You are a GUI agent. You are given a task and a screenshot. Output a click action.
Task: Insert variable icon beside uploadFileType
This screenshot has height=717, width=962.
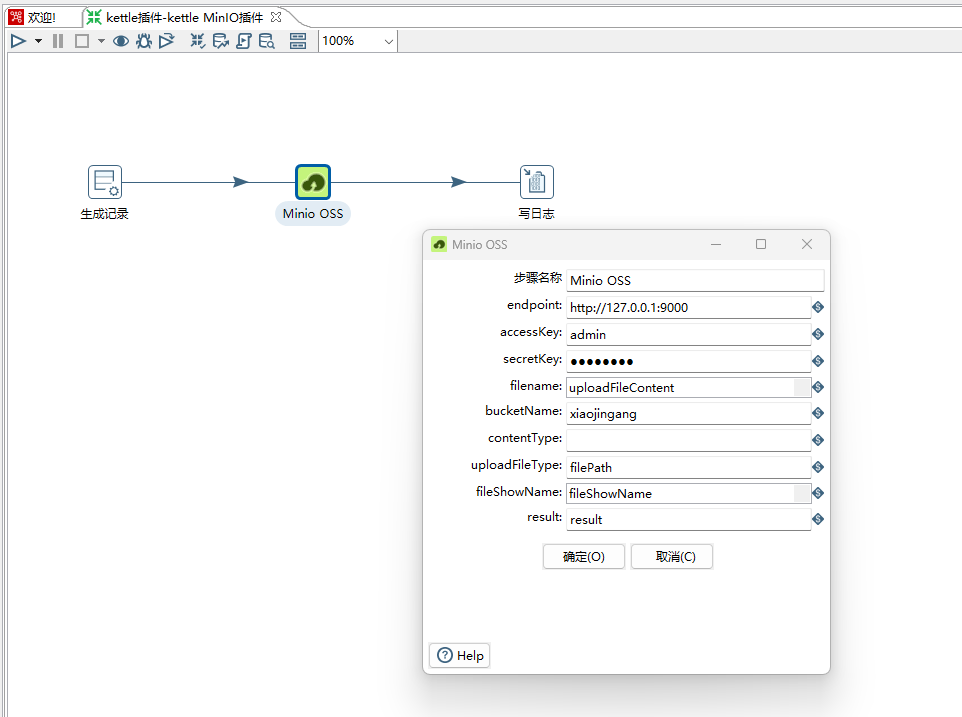pos(818,467)
